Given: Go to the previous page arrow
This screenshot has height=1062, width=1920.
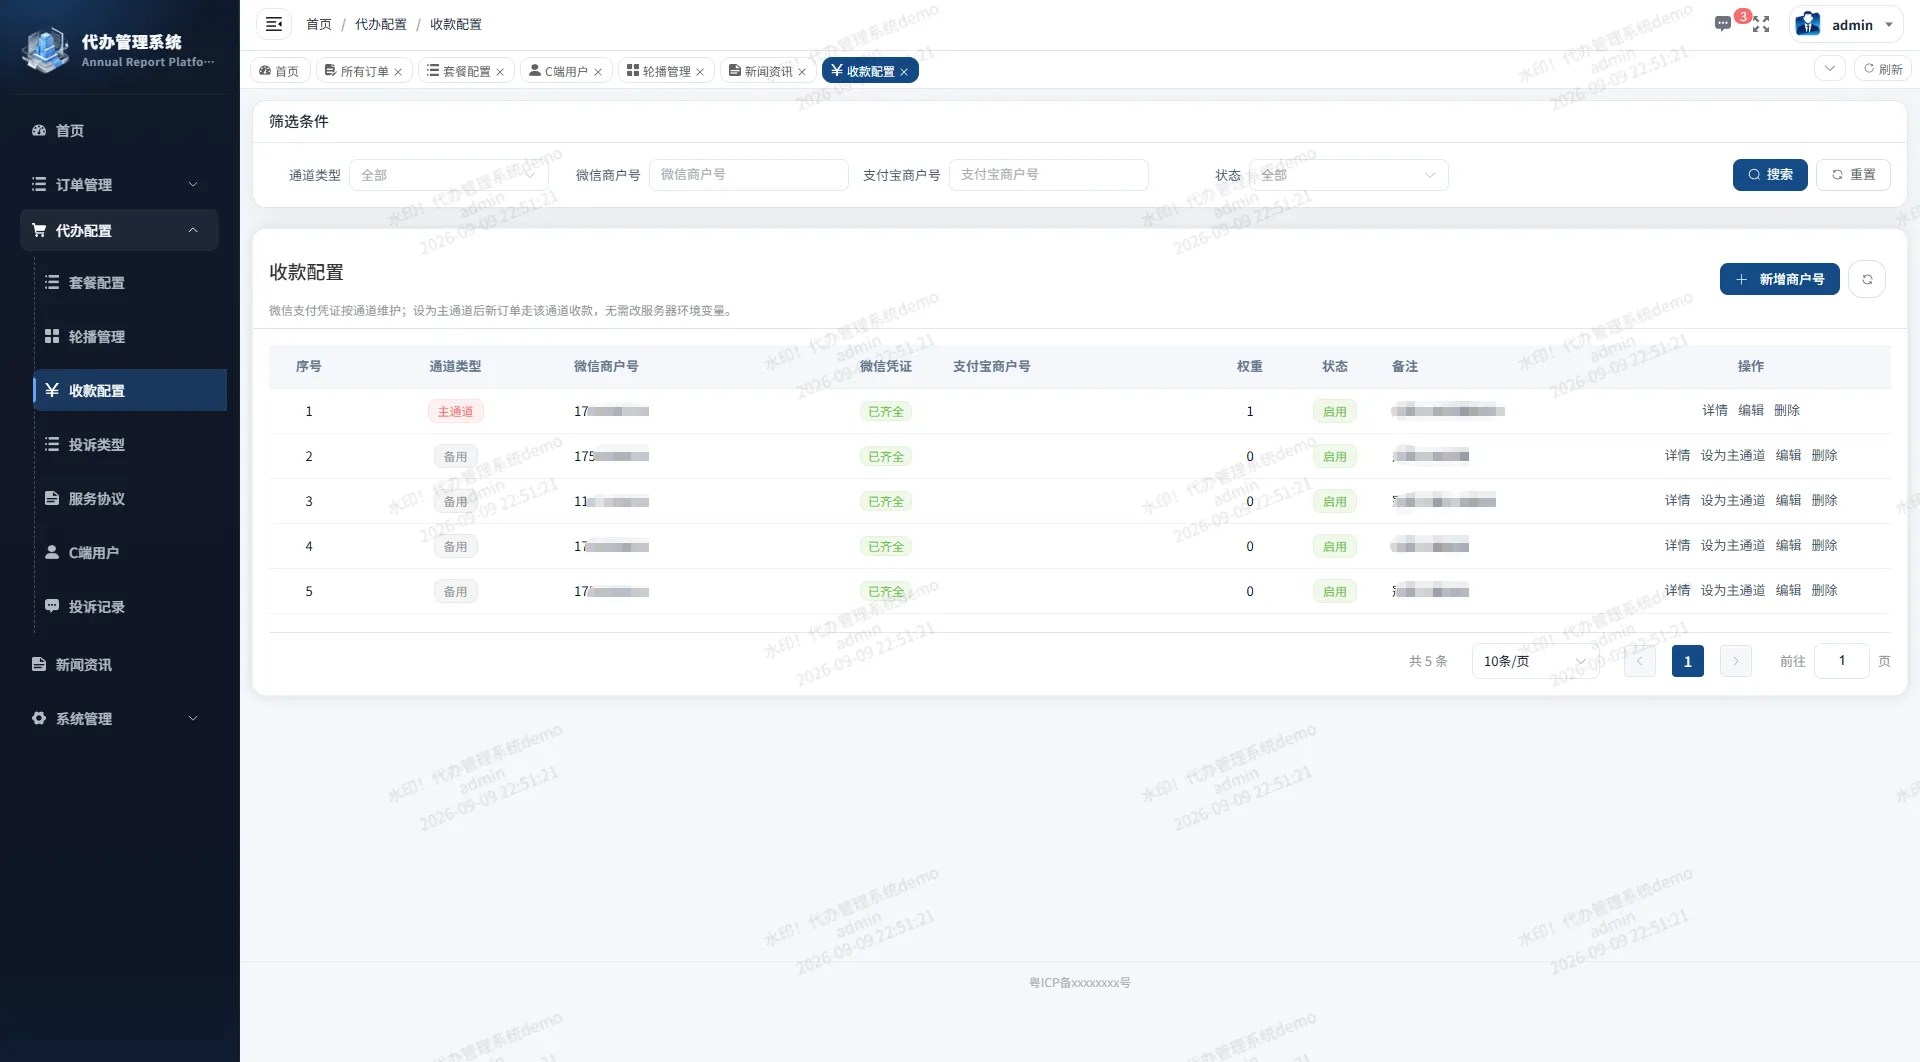Looking at the screenshot, I should coord(1640,661).
